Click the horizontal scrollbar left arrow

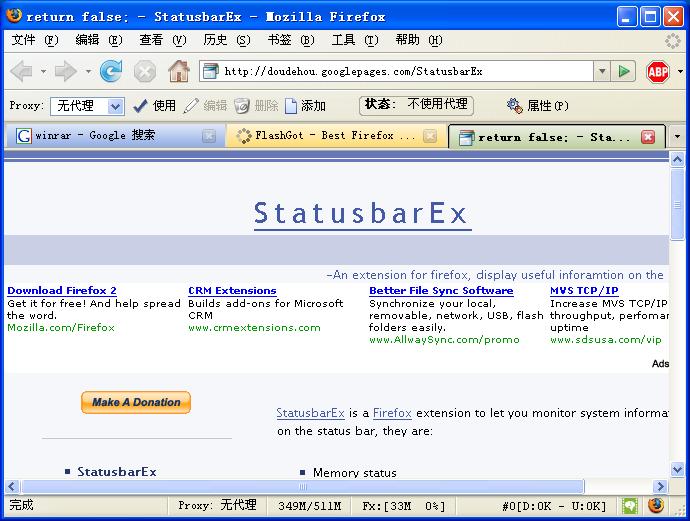point(12,486)
